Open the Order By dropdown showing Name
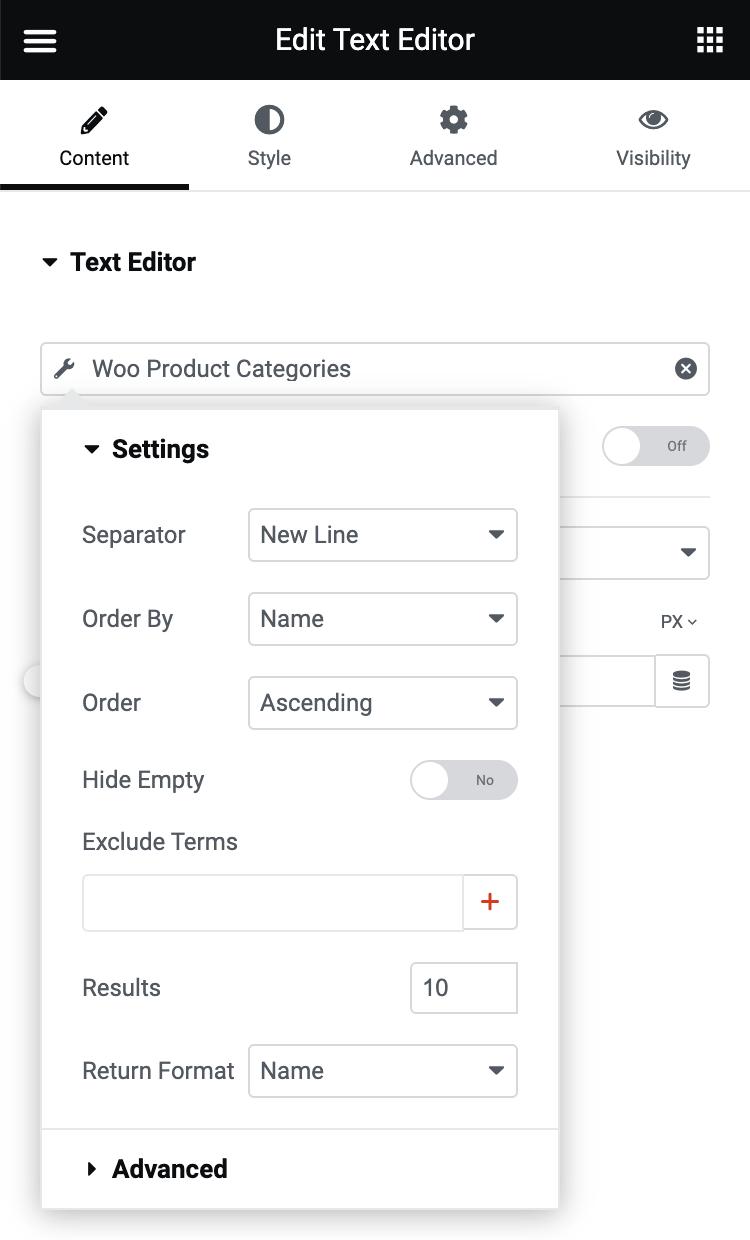The width and height of the screenshot is (750, 1240). (x=383, y=619)
